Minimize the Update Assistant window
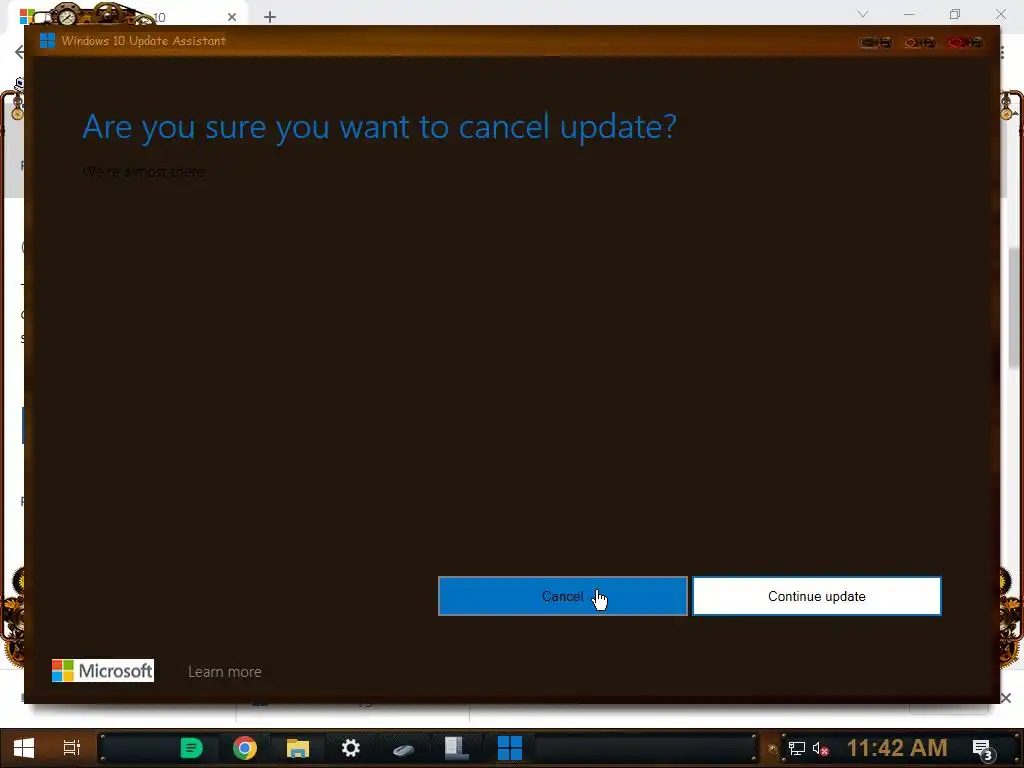This screenshot has height=768, width=1024. pos(876,42)
